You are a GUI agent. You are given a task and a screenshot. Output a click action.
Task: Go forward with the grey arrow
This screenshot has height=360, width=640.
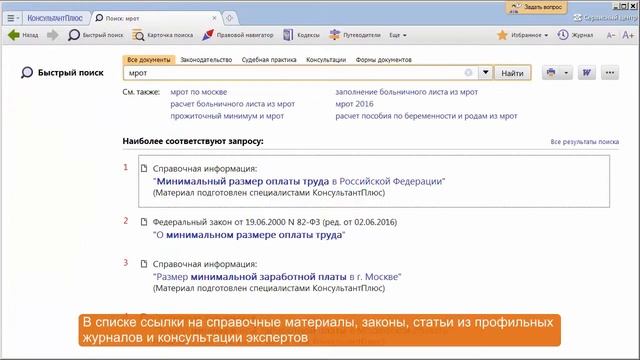52,35
